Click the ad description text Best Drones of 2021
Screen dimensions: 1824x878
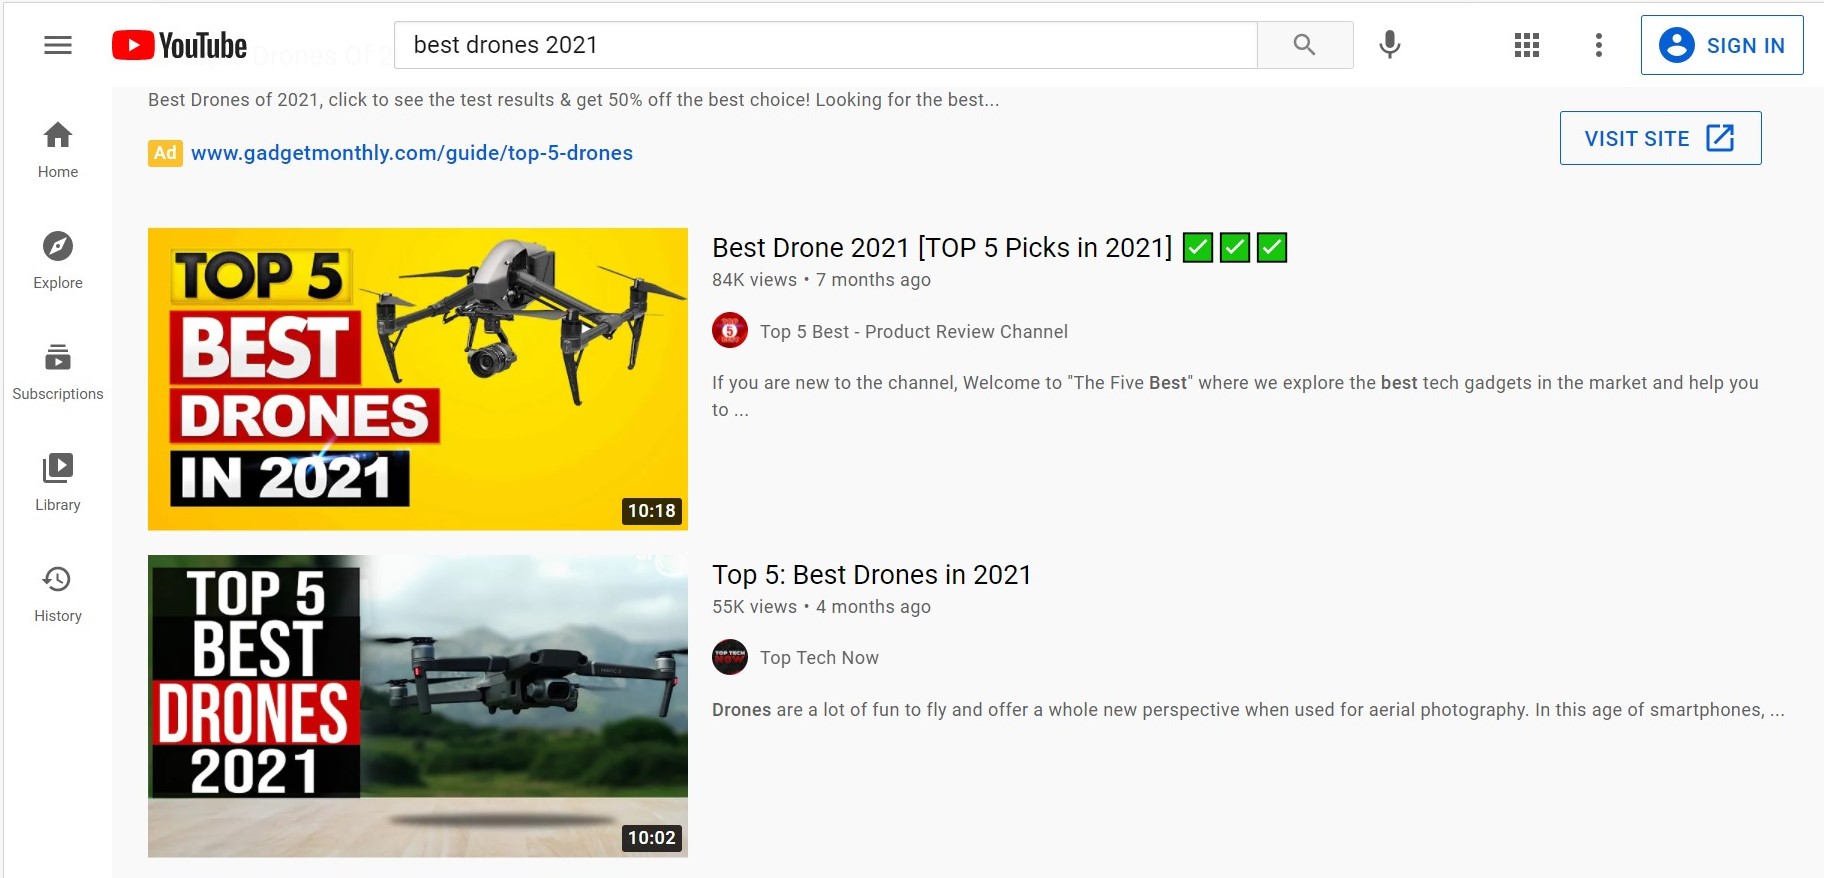[x=573, y=100]
